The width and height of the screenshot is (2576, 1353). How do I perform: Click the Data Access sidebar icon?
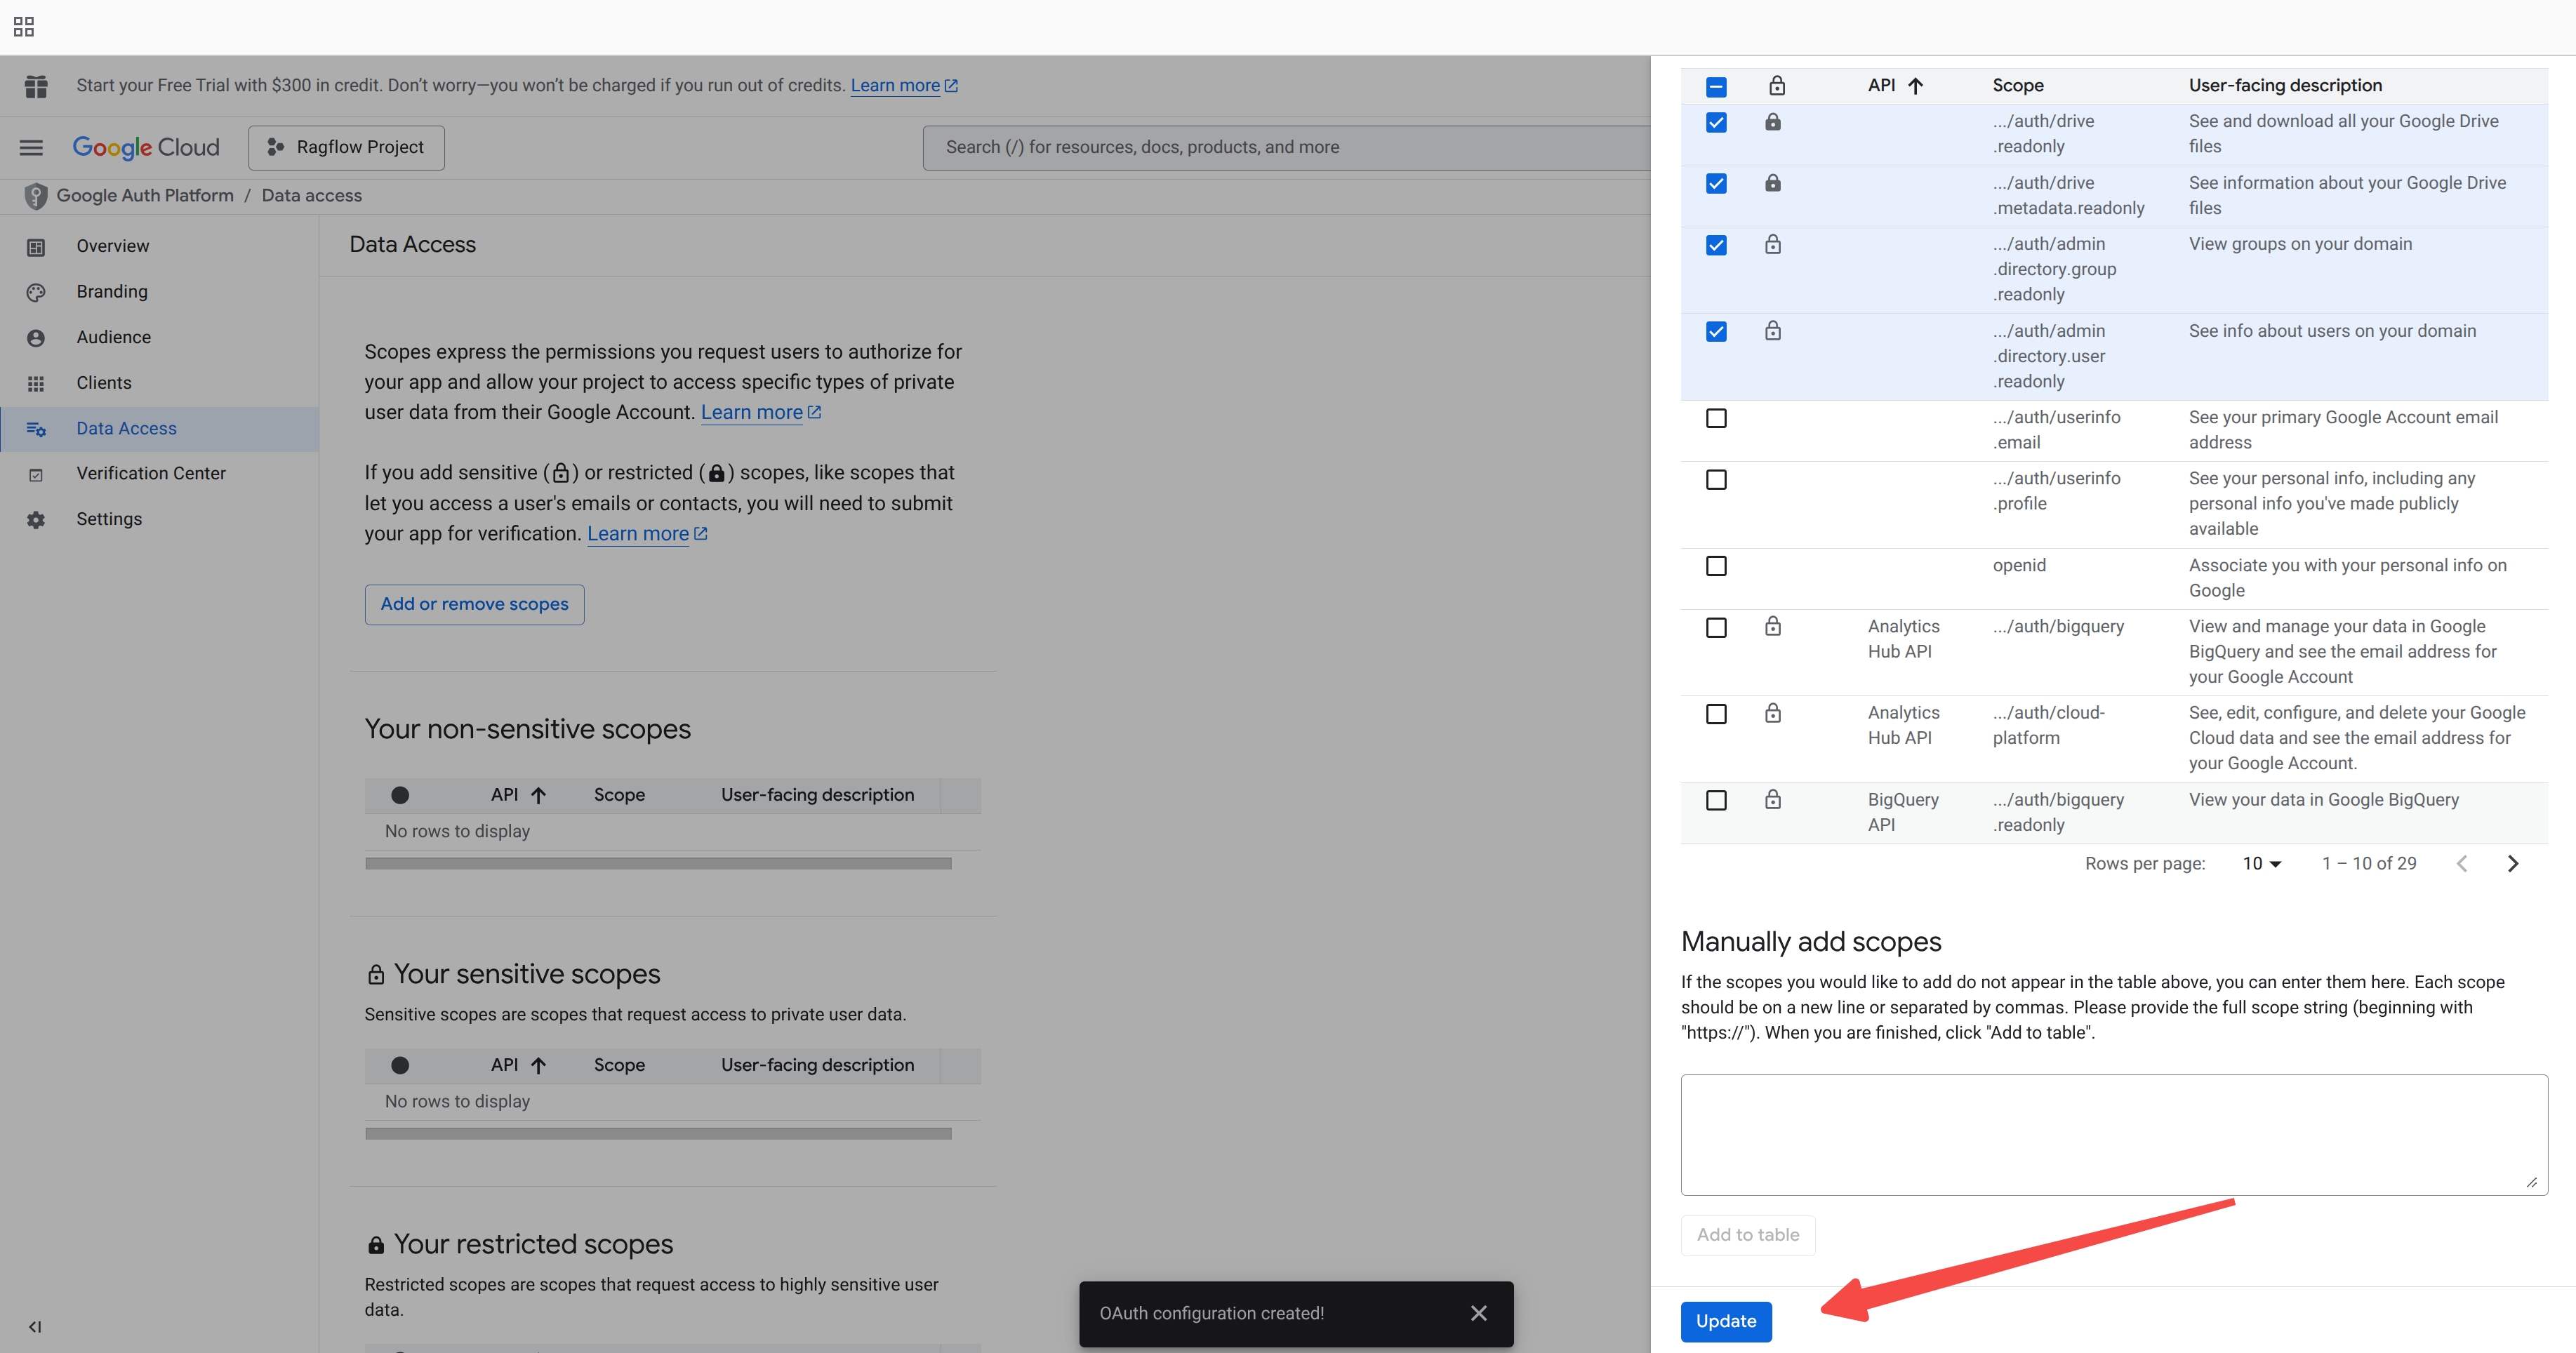coord(36,429)
